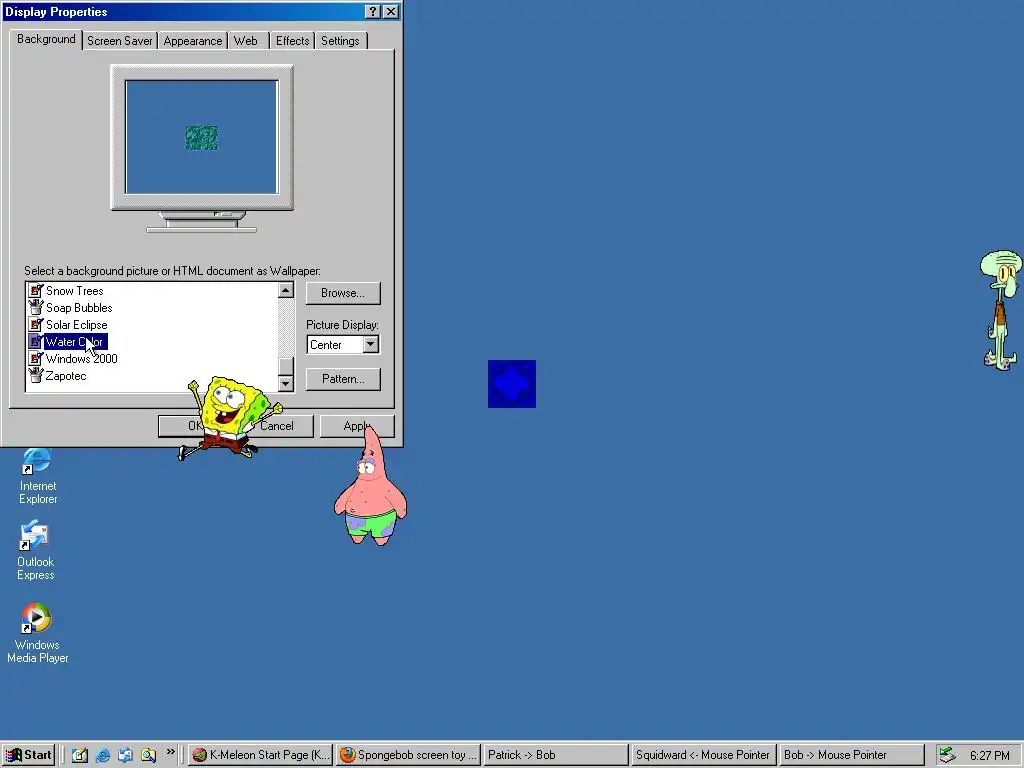
Task: Click Cancel in Display Properties
Action: (x=276, y=426)
